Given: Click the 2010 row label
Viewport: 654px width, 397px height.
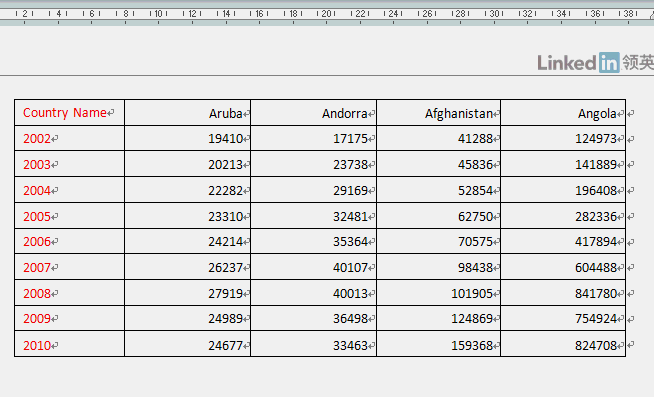Looking at the screenshot, I should tap(37, 345).
